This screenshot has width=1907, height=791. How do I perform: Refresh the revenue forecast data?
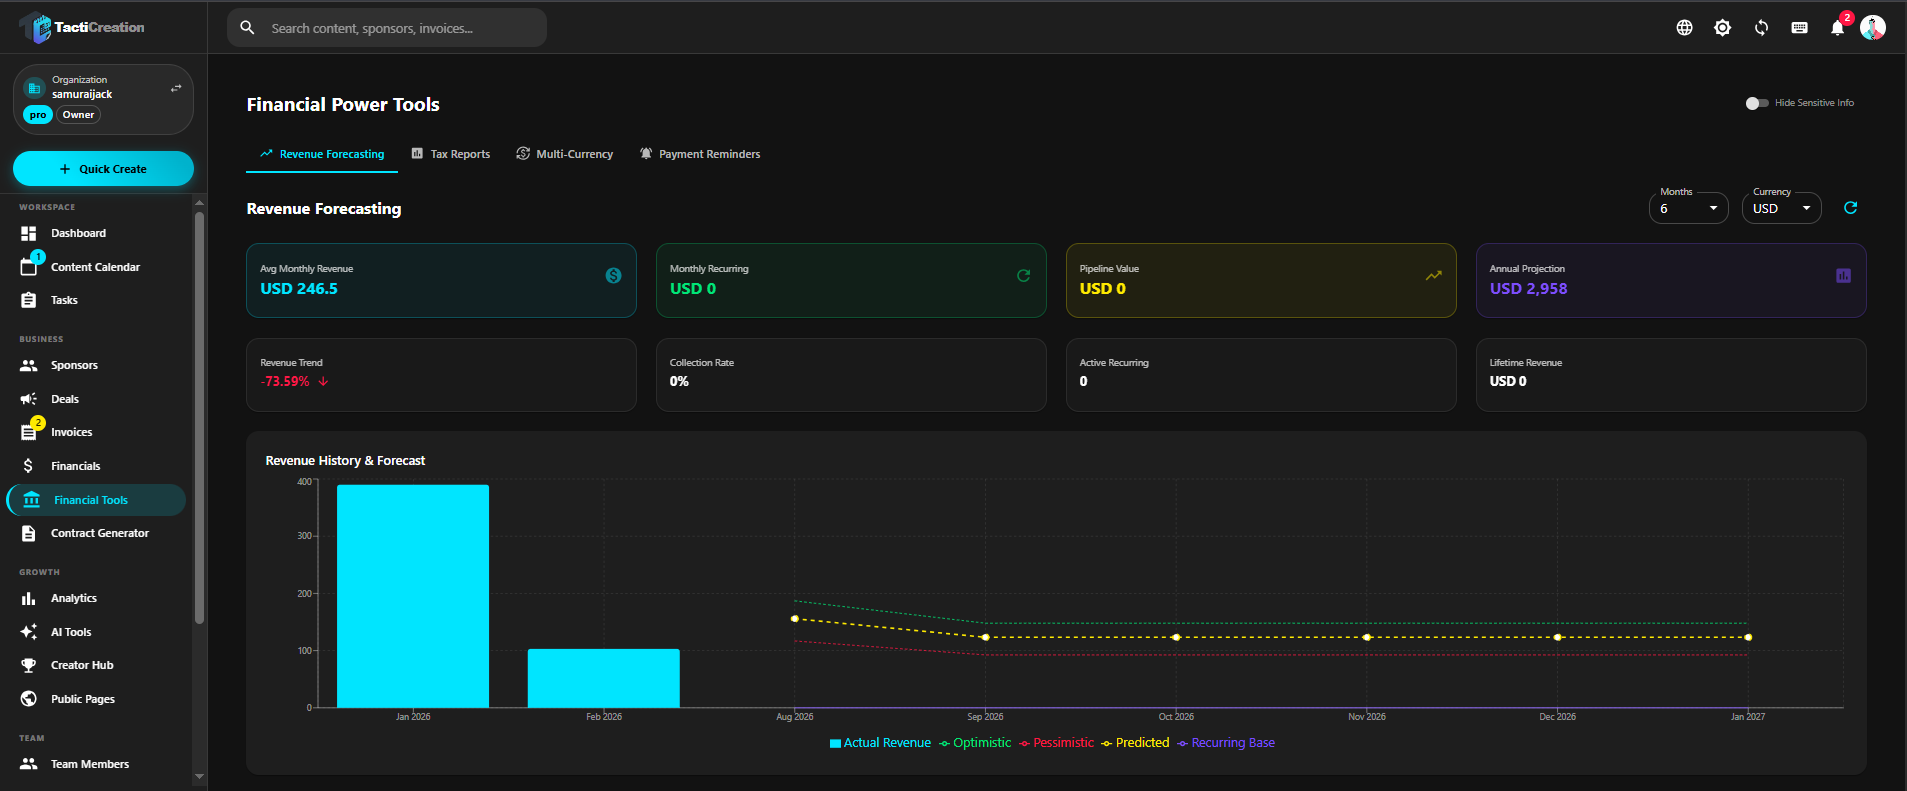(x=1850, y=208)
